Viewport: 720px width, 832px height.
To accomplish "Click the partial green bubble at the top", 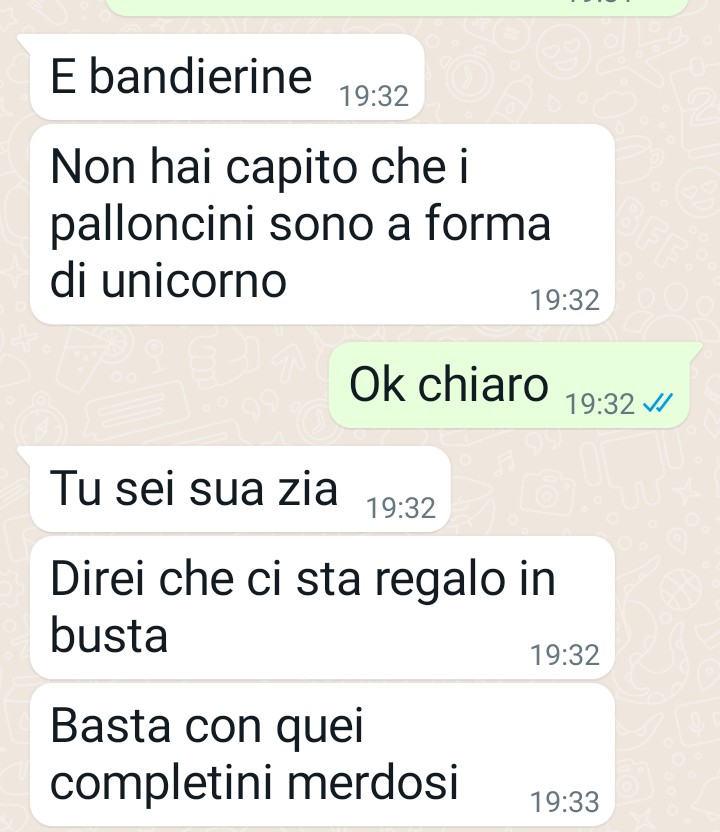I will pyautogui.click(x=398, y=6).
